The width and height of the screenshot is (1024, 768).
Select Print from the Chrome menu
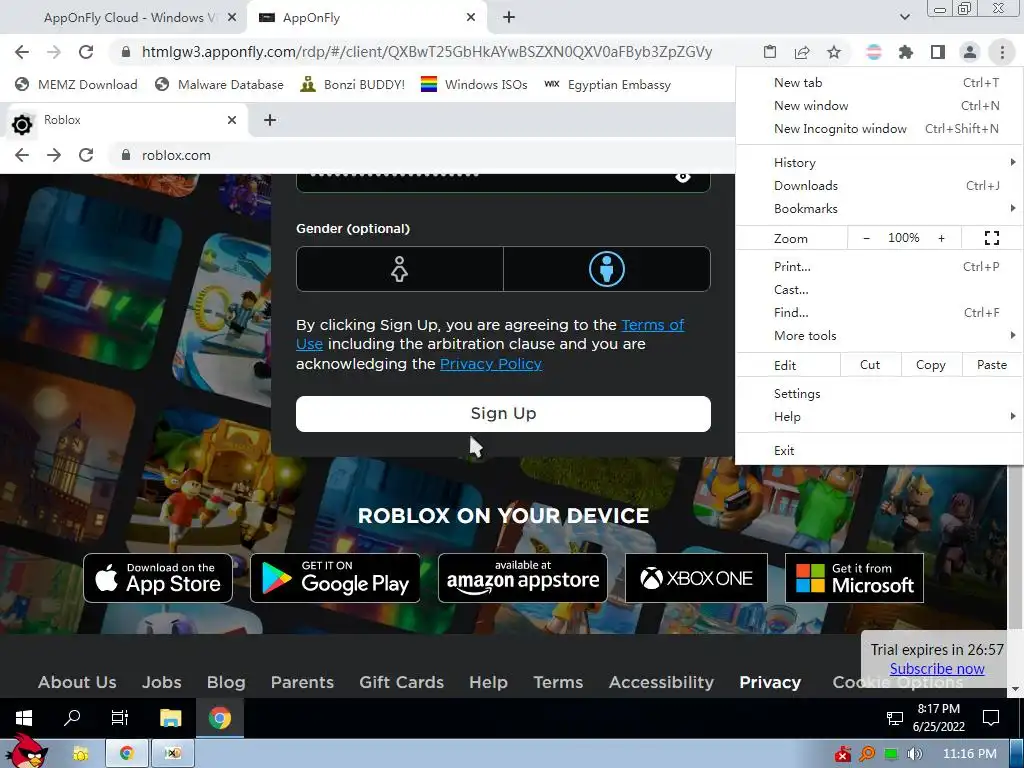[x=879, y=266]
